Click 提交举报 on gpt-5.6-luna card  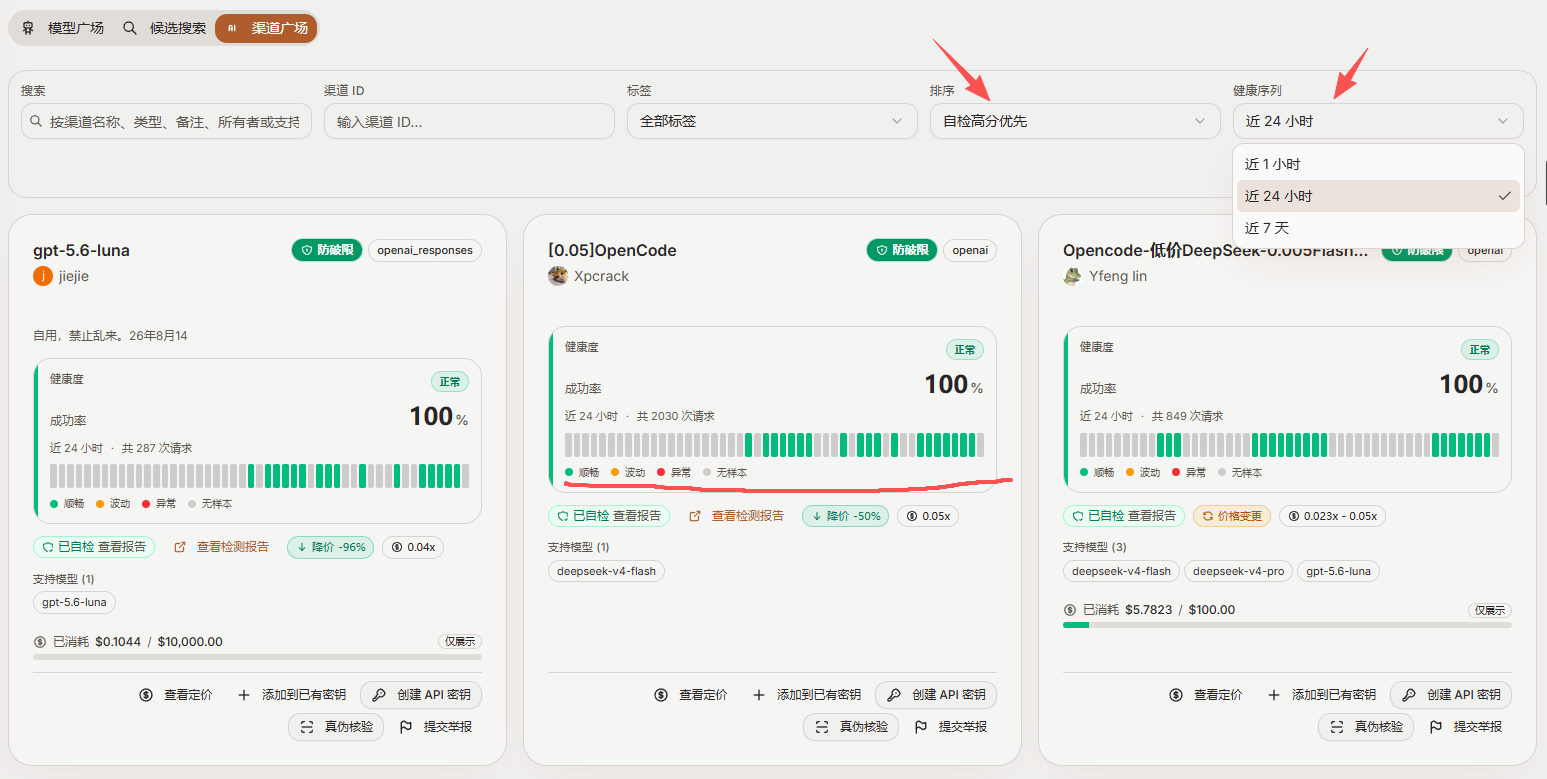coord(436,727)
